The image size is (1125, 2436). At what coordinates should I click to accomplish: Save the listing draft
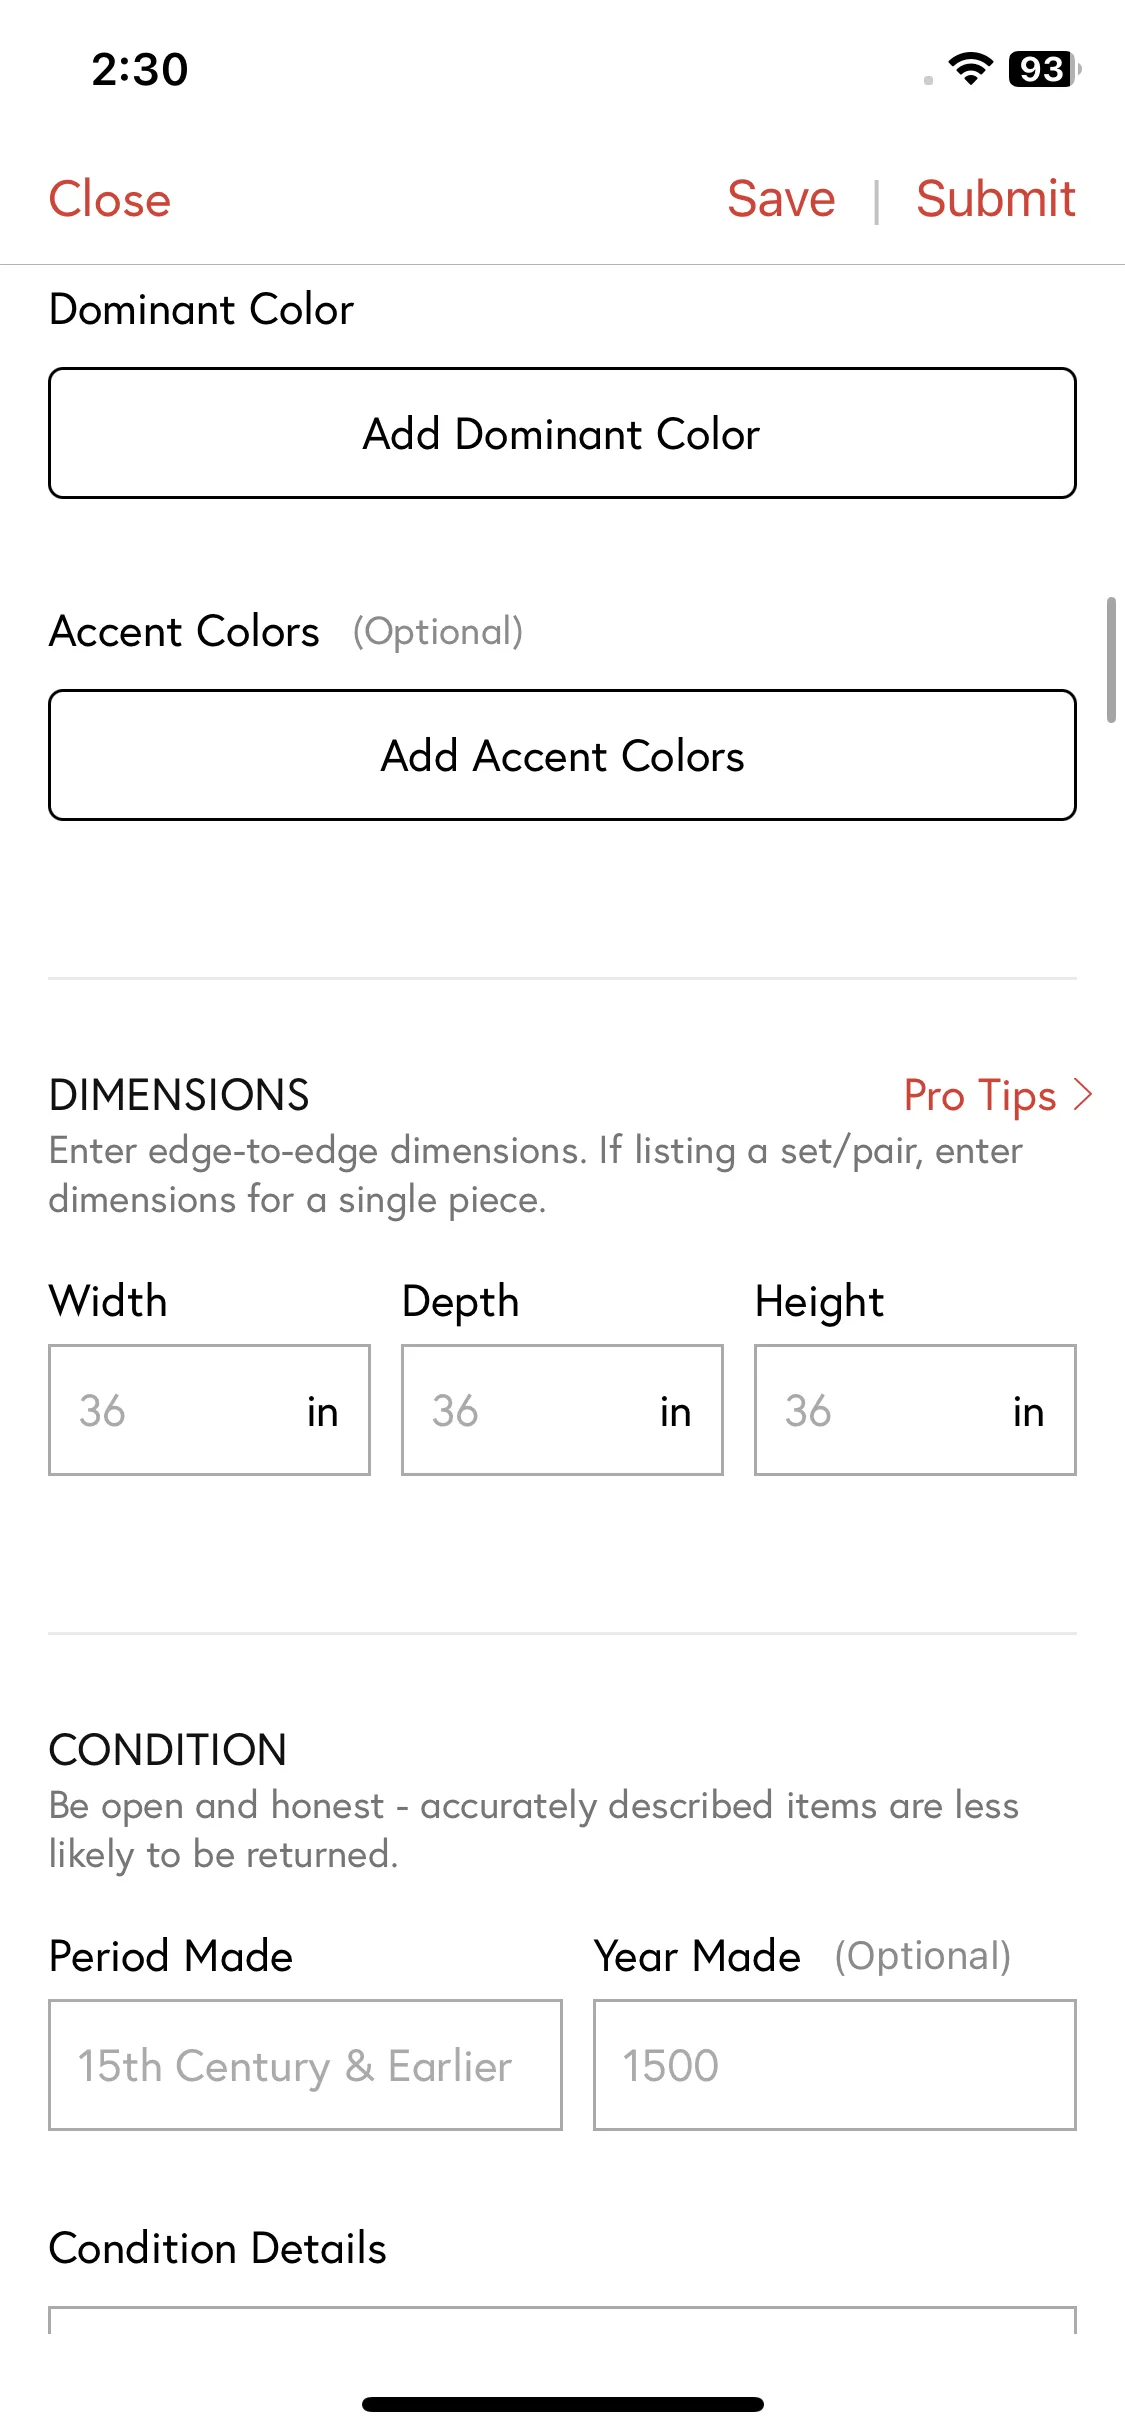(781, 198)
